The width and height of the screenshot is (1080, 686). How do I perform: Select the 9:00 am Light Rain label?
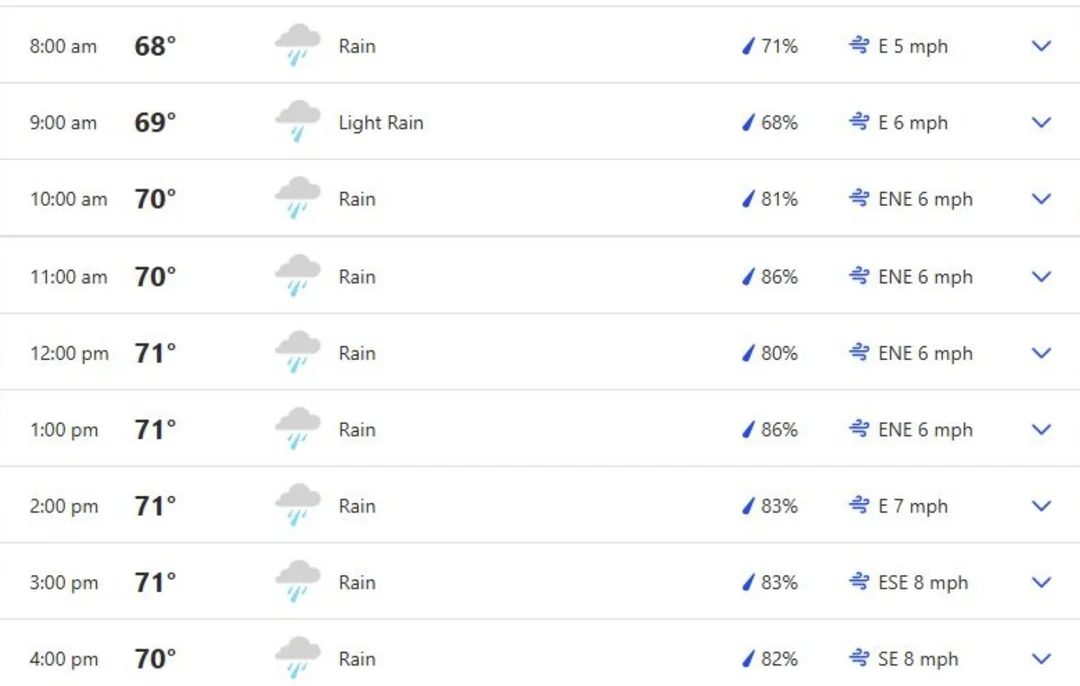(x=381, y=123)
